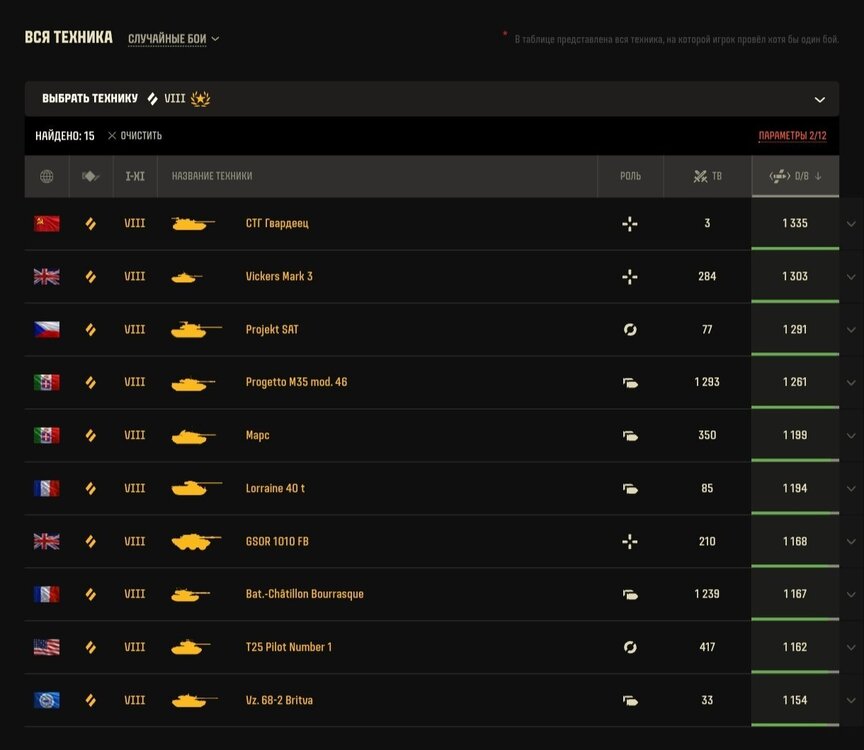Expand the Марс row chevron
Screen dimensions: 864x750
[851, 435]
